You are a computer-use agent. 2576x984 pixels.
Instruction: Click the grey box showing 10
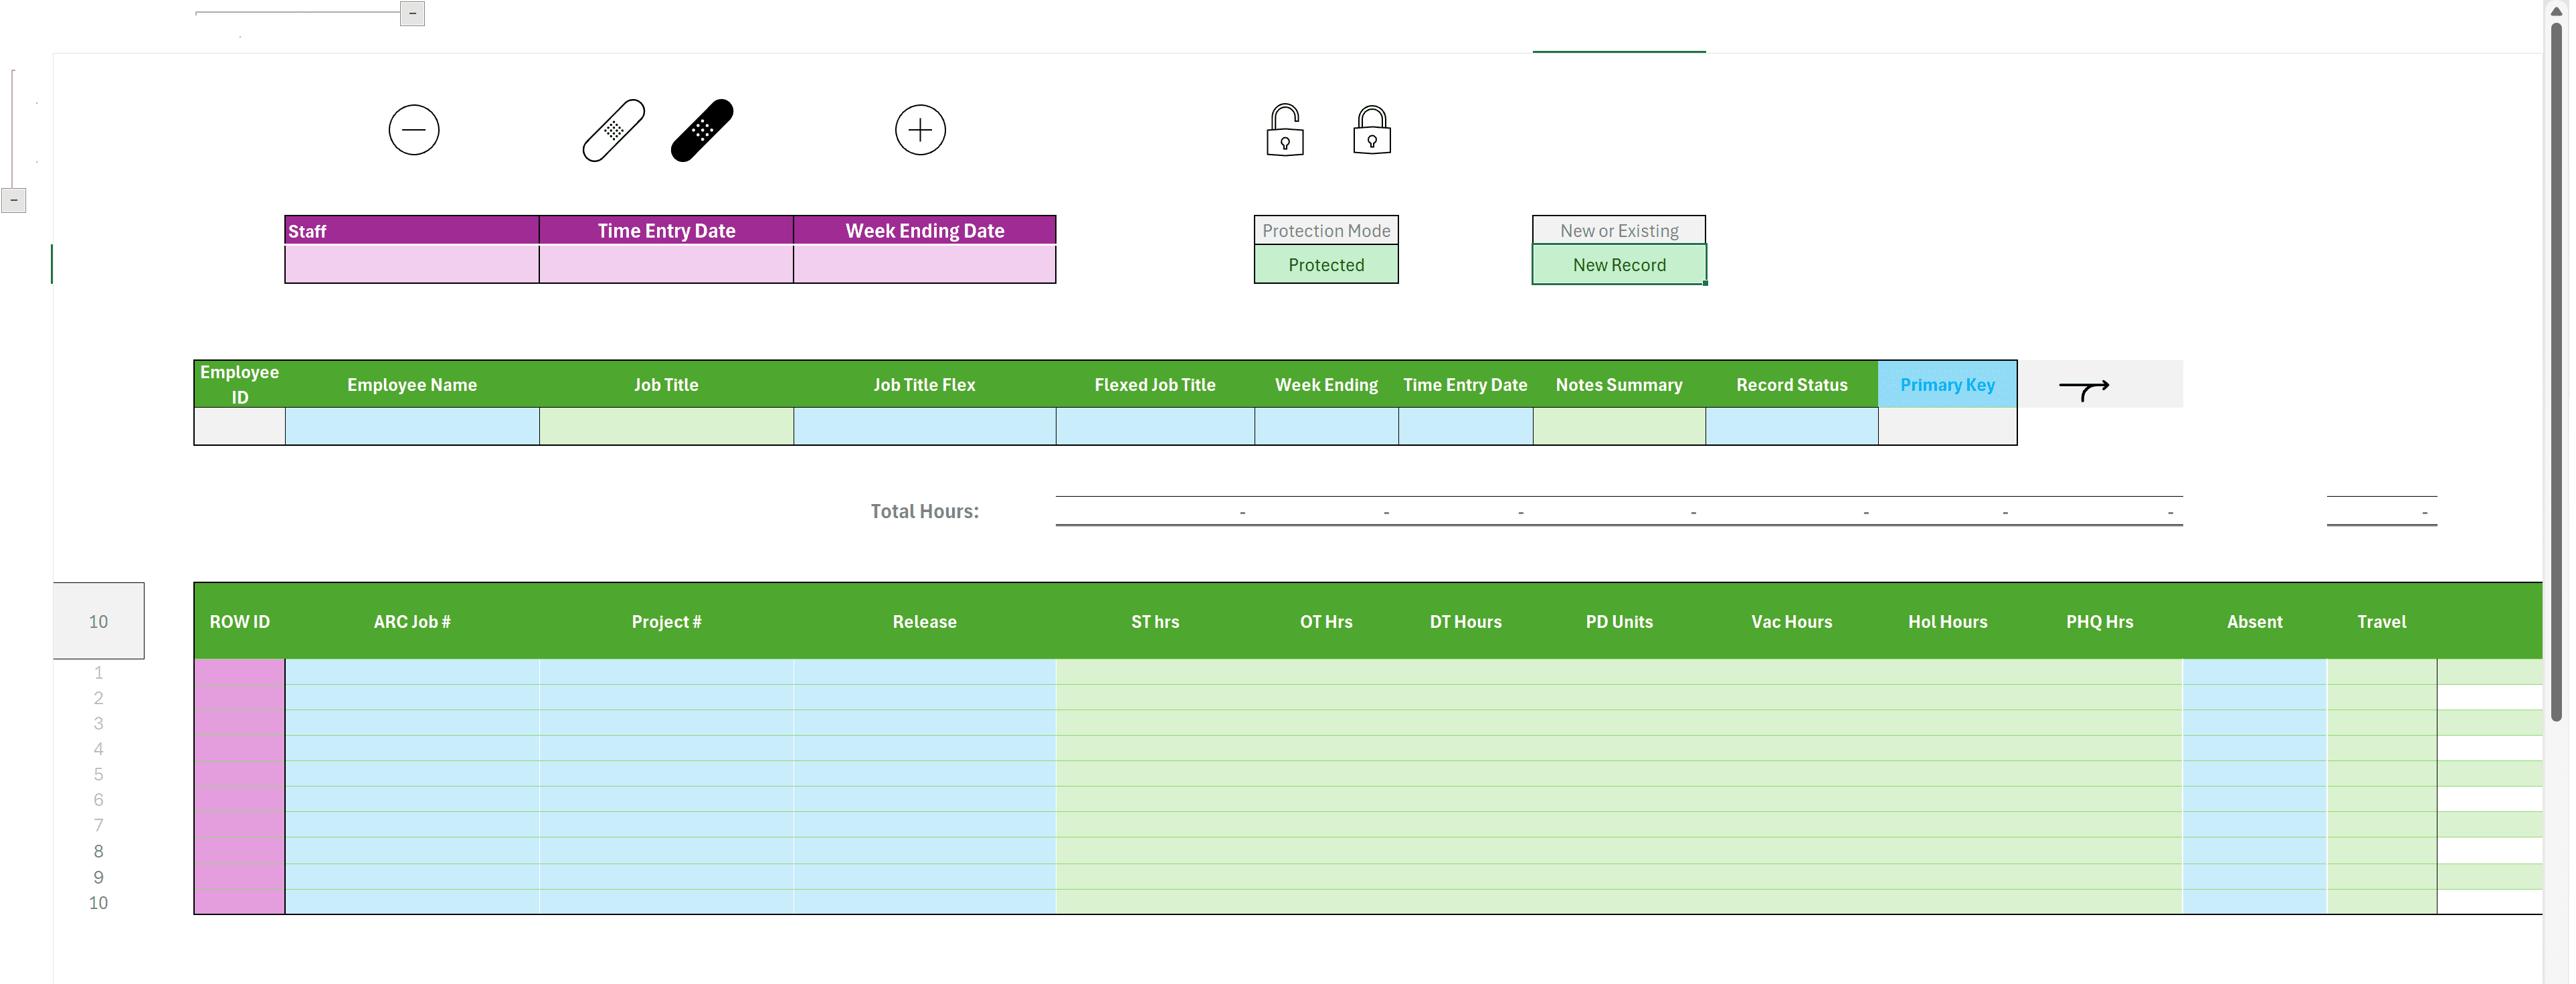(98, 621)
